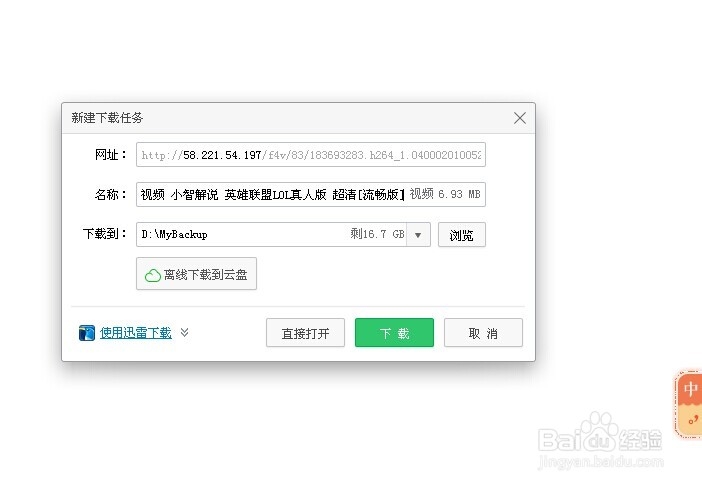The width and height of the screenshot is (702, 487).
Task: Click the 剩16.7 GB free space text
Action: (377, 234)
